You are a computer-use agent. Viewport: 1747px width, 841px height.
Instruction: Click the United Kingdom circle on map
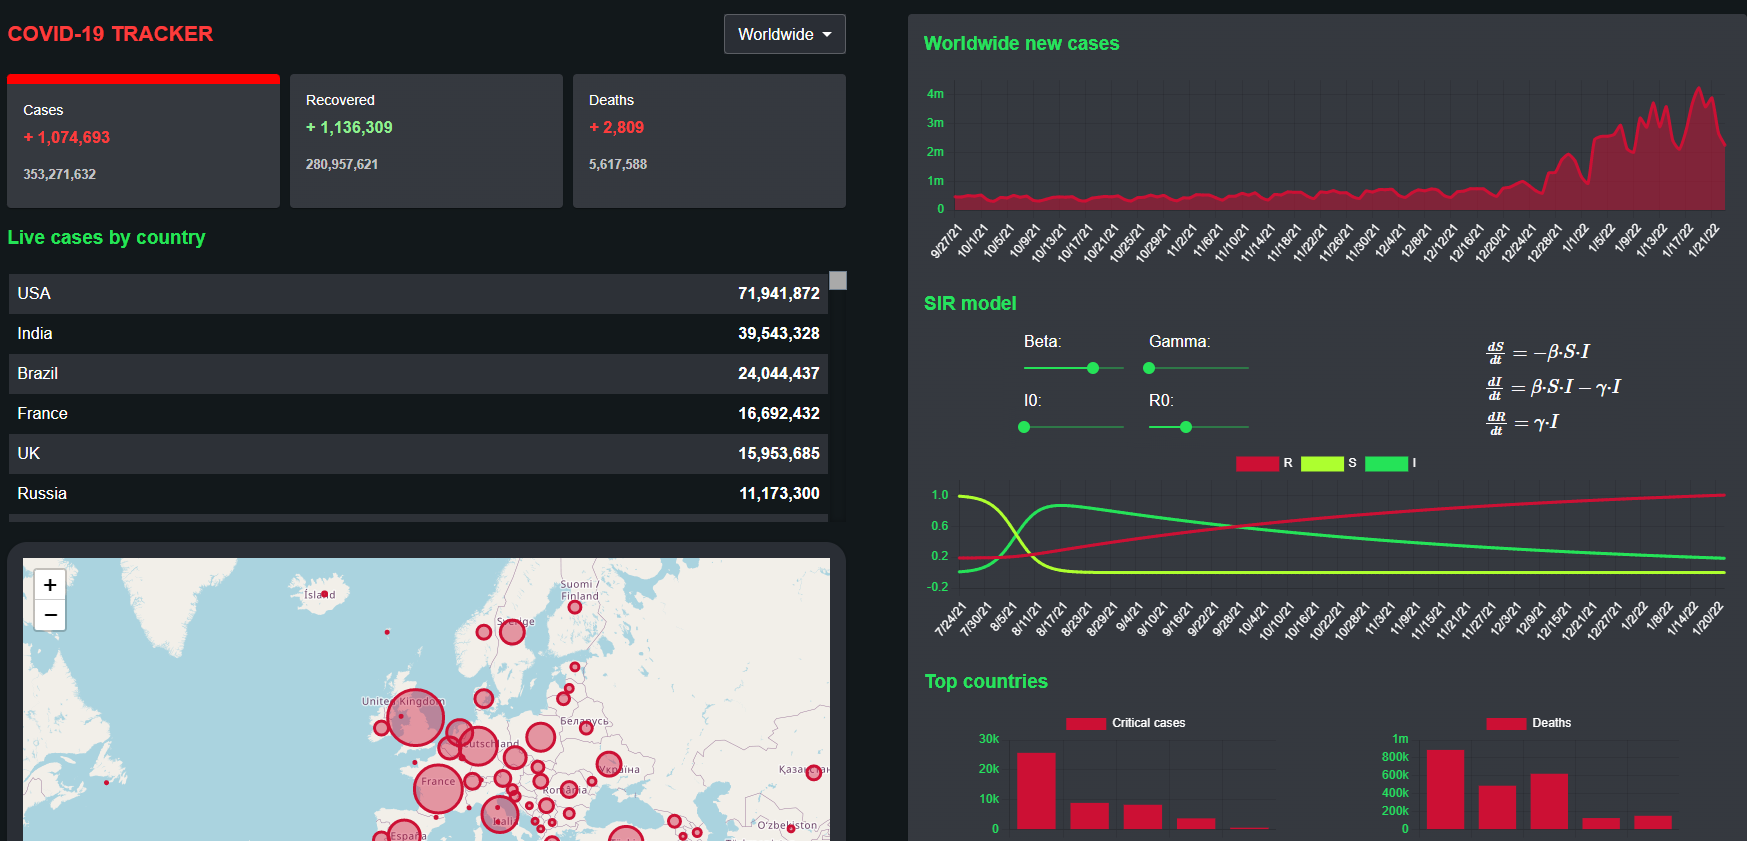pyautogui.click(x=415, y=717)
